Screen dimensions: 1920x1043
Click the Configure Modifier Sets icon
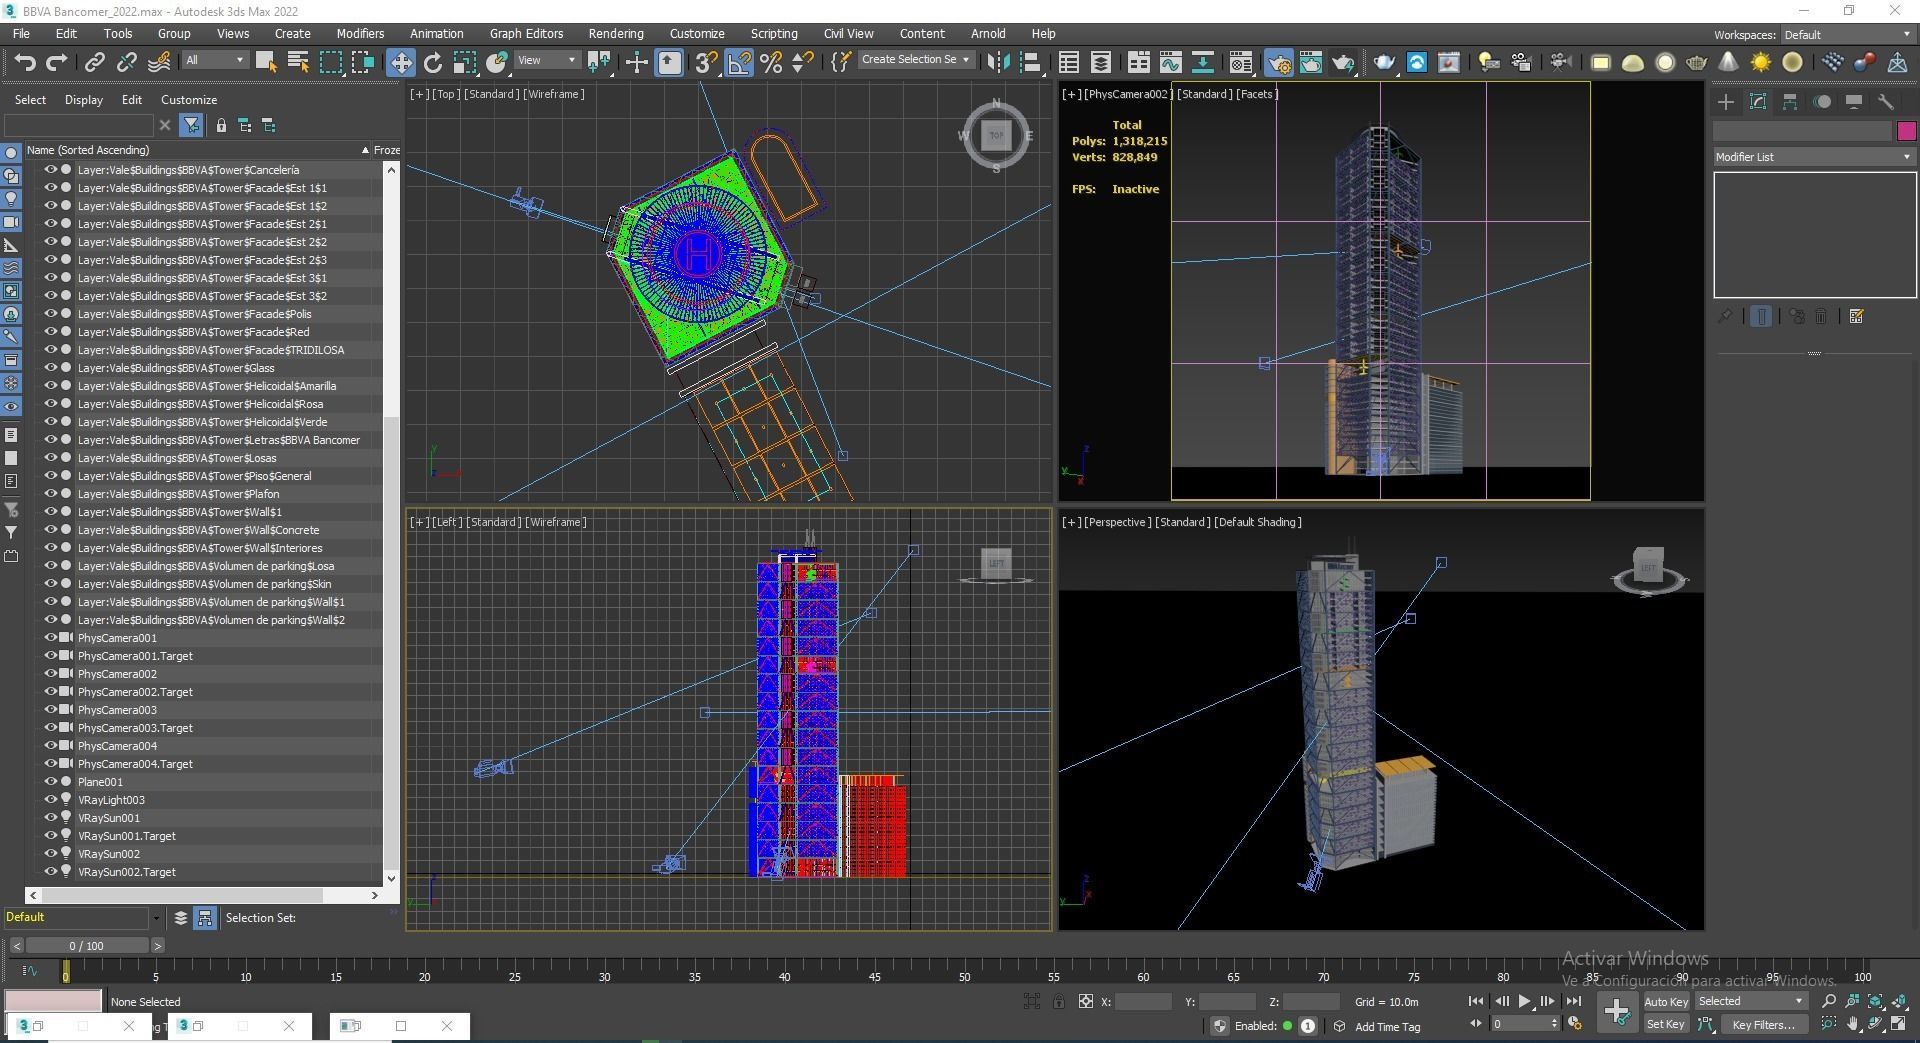pos(1857,316)
